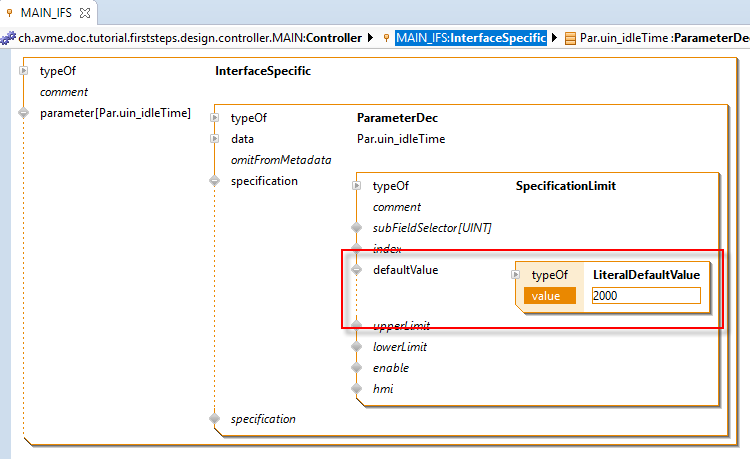Click the diamond marker beside enable
This screenshot has height=459, width=750.
(x=355, y=368)
